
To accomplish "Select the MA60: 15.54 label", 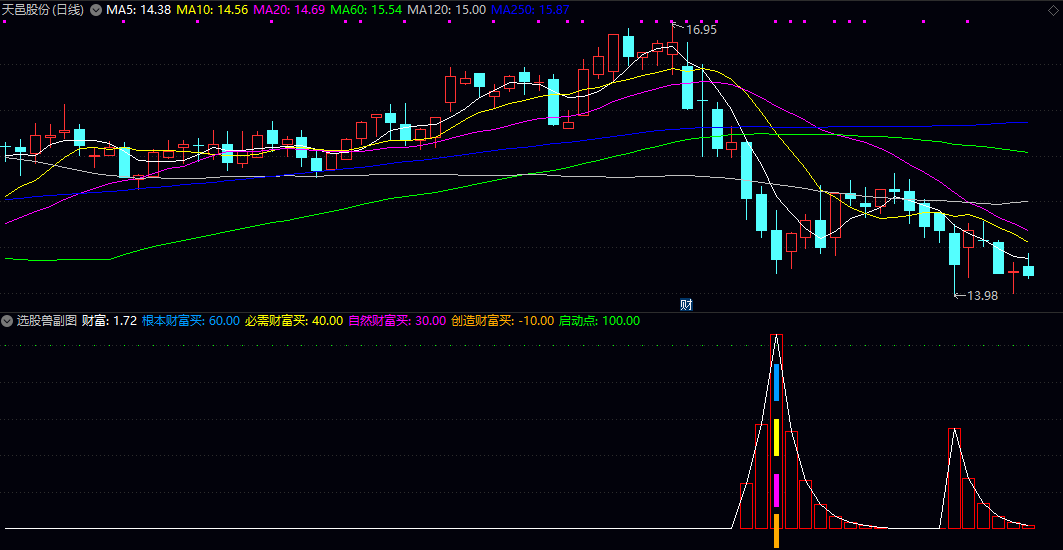I will pos(368,10).
